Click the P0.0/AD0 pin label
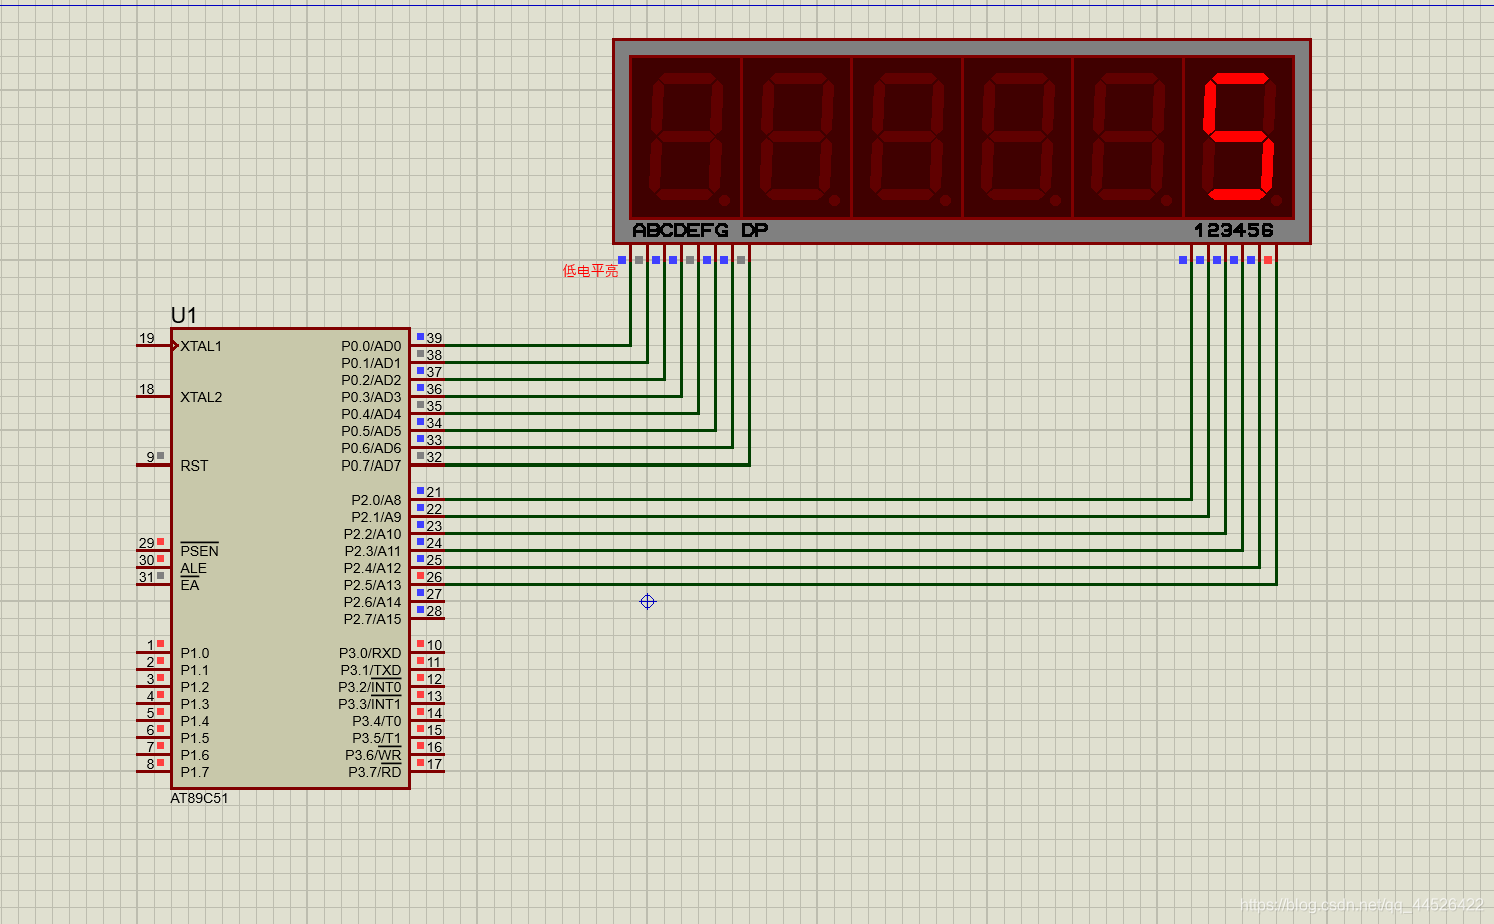This screenshot has width=1494, height=924. [371, 346]
